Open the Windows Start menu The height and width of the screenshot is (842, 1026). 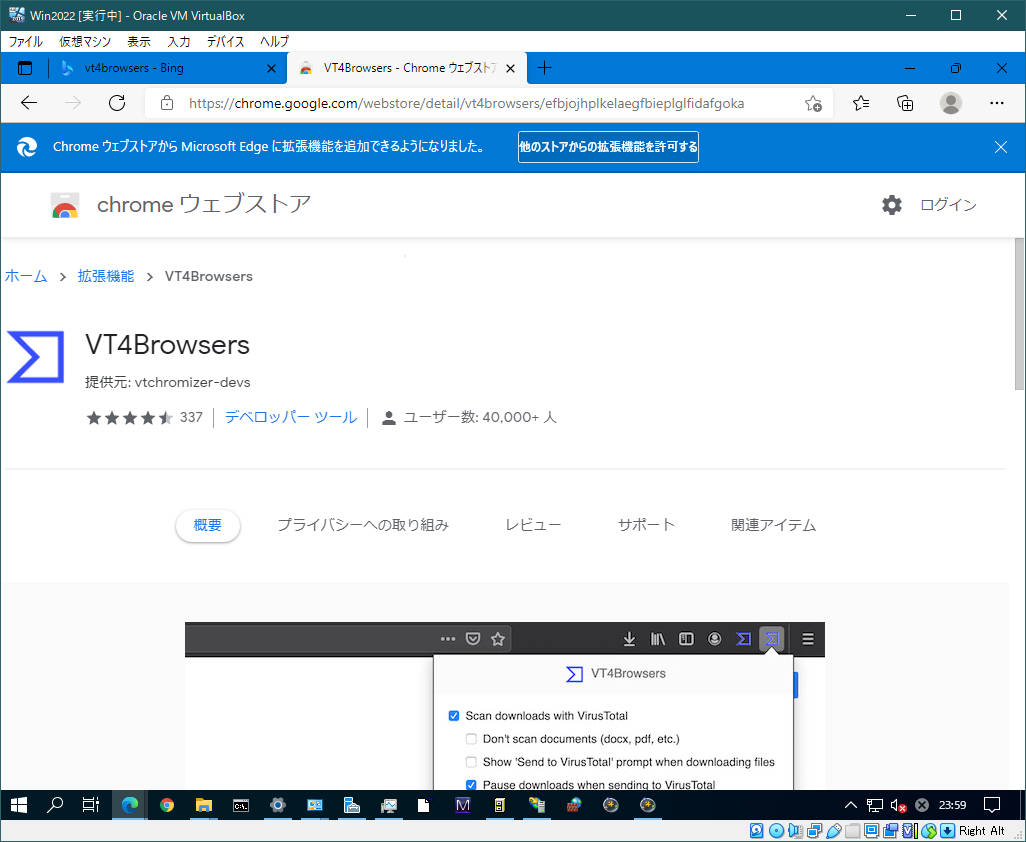pos(18,805)
